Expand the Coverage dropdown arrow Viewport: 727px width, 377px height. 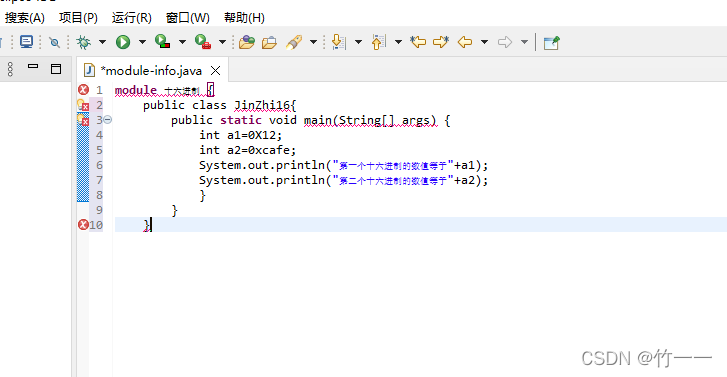coord(182,42)
